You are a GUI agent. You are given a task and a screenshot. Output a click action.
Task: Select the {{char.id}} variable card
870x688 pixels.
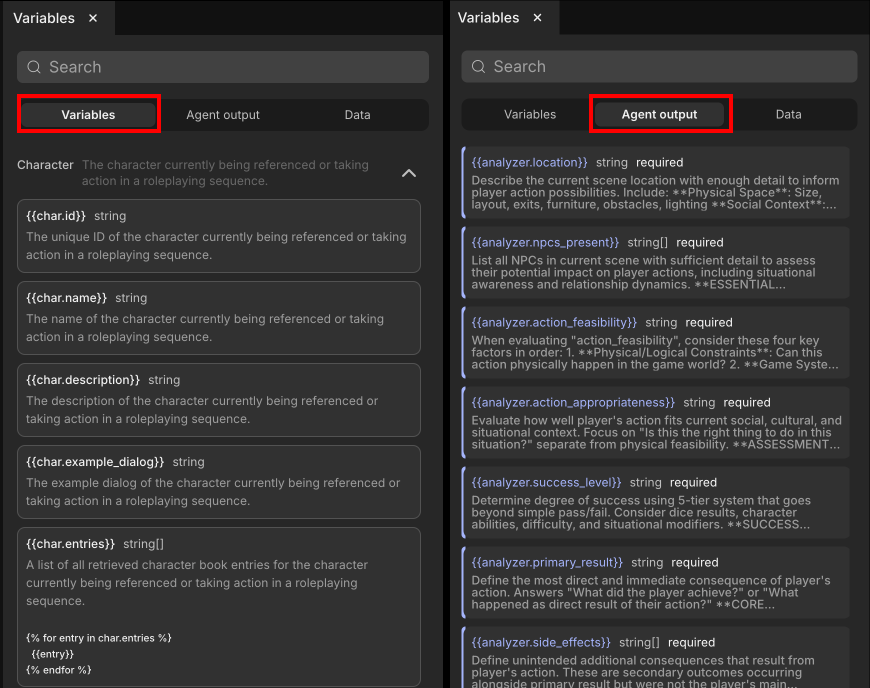pyautogui.click(x=218, y=236)
